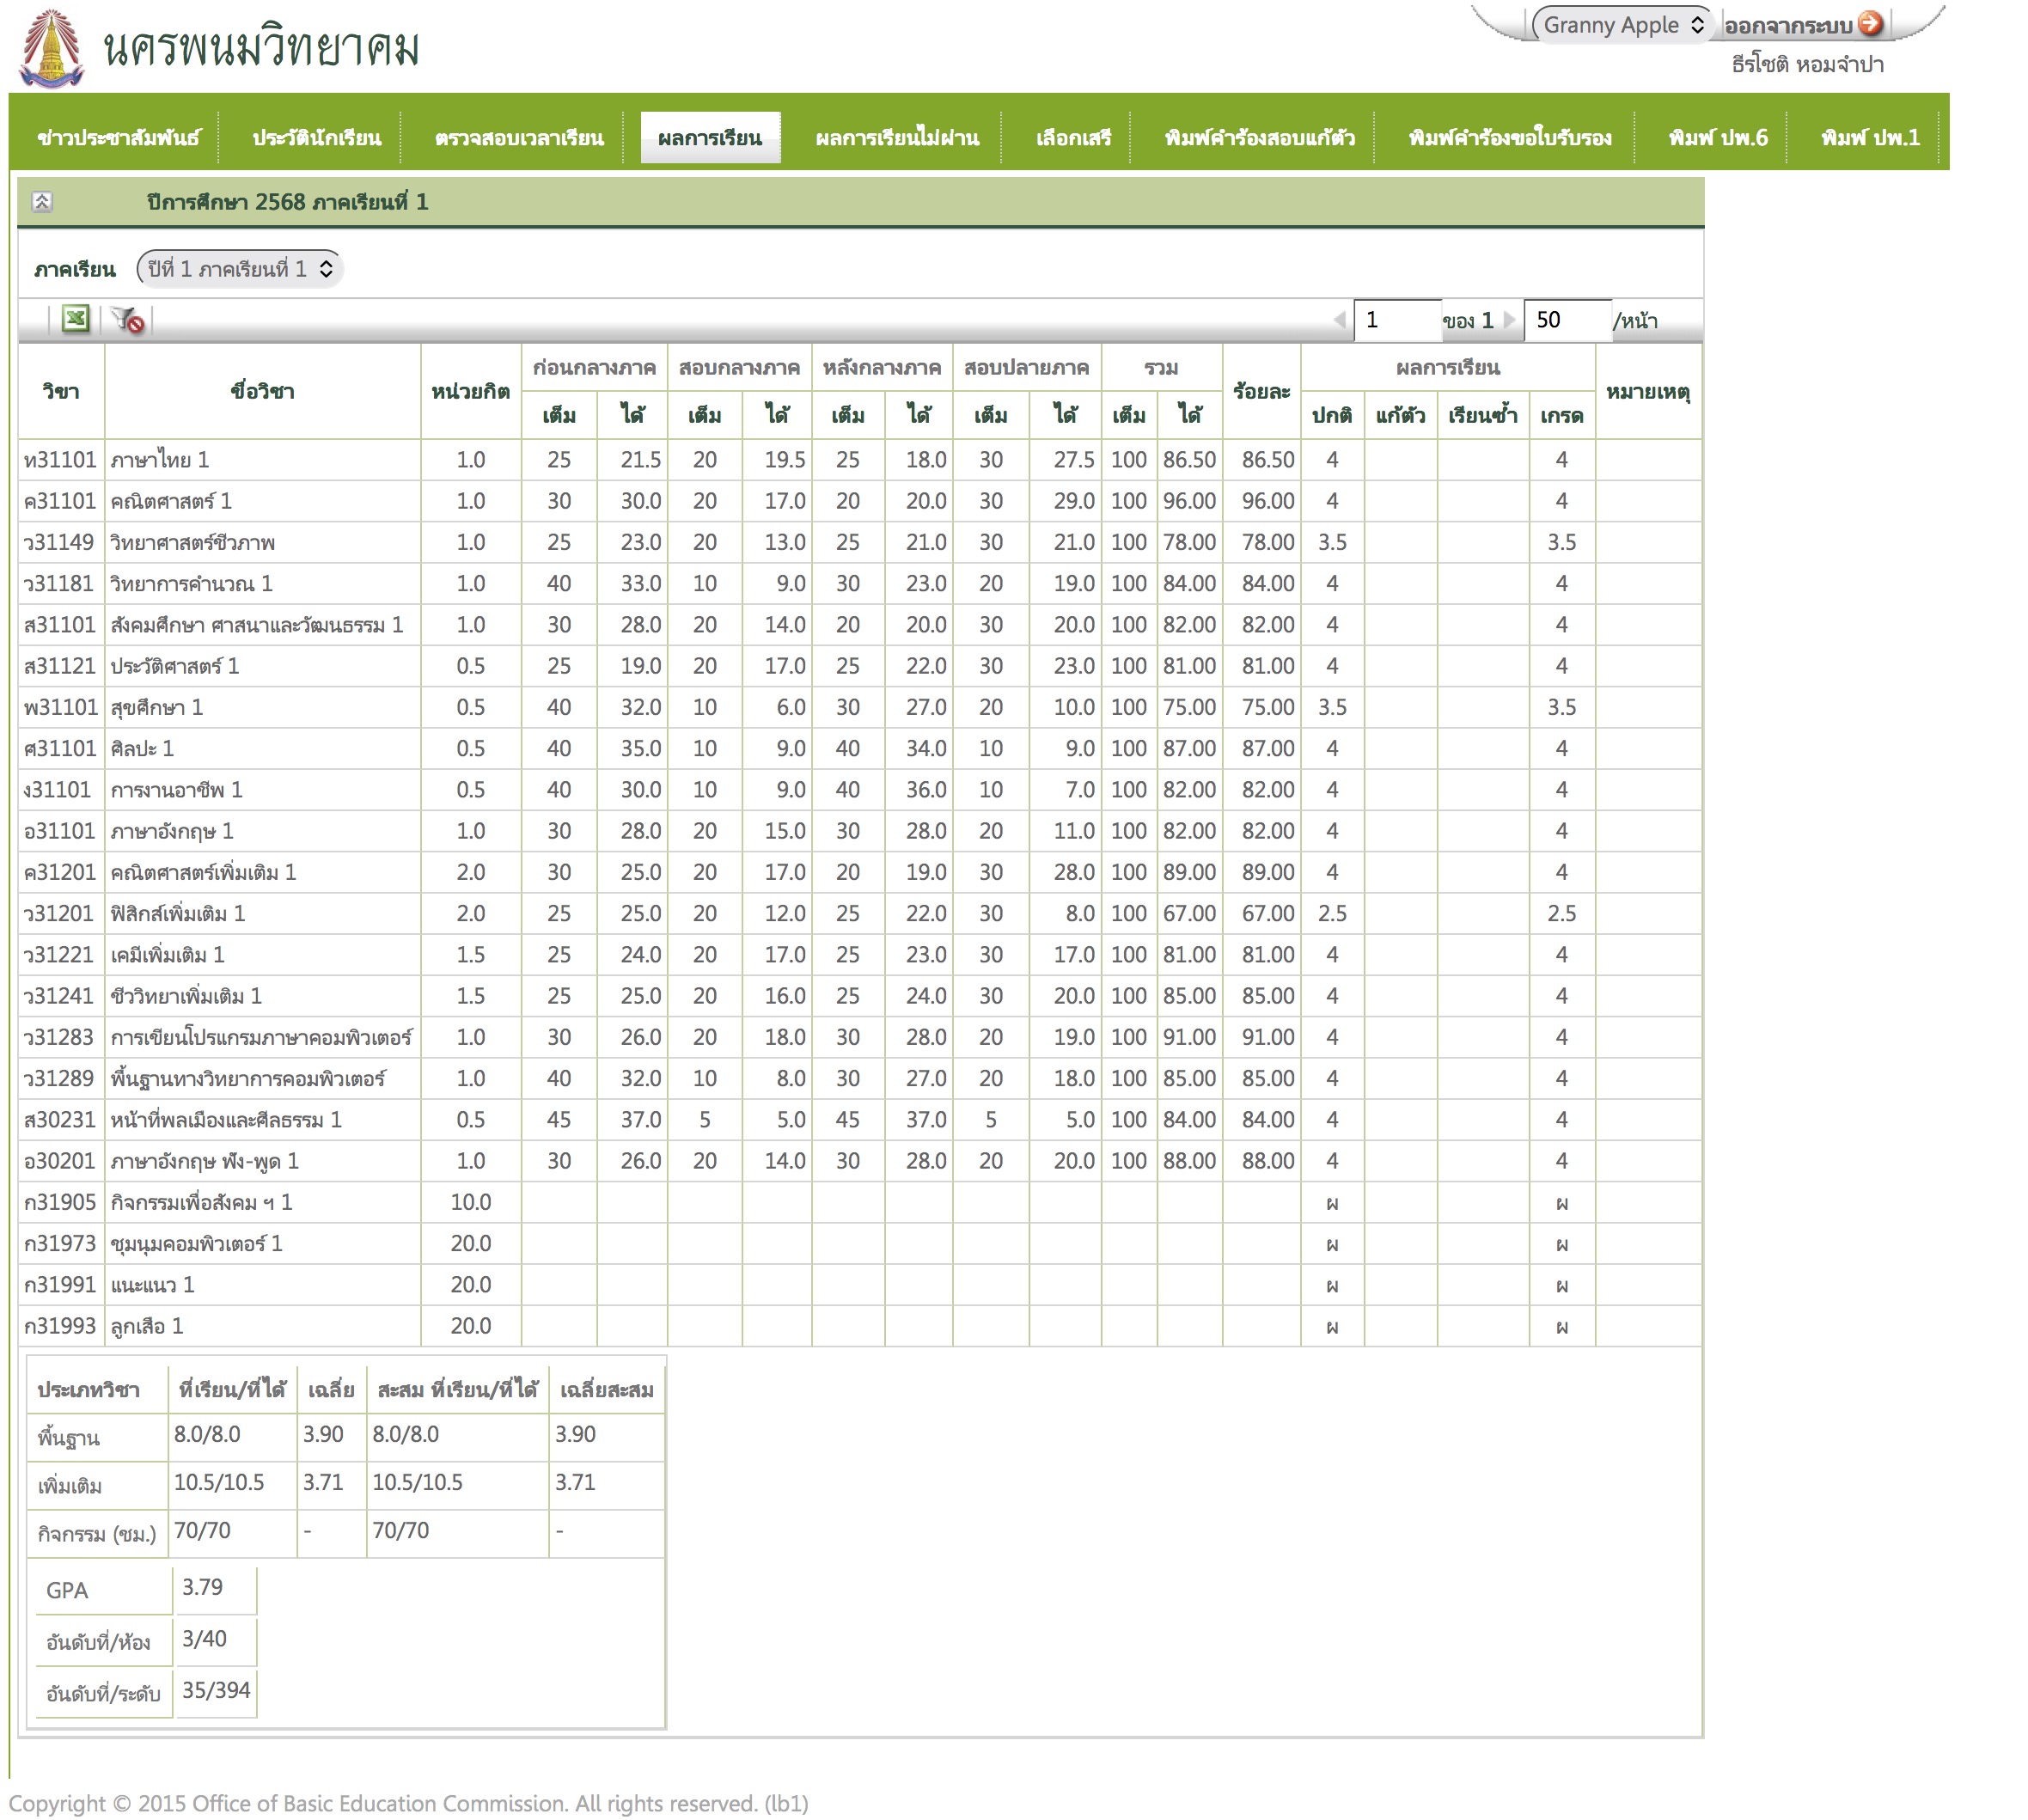
Task: Click the พิมพ์ ปพ.1 button
Action: pyautogui.click(x=1870, y=138)
